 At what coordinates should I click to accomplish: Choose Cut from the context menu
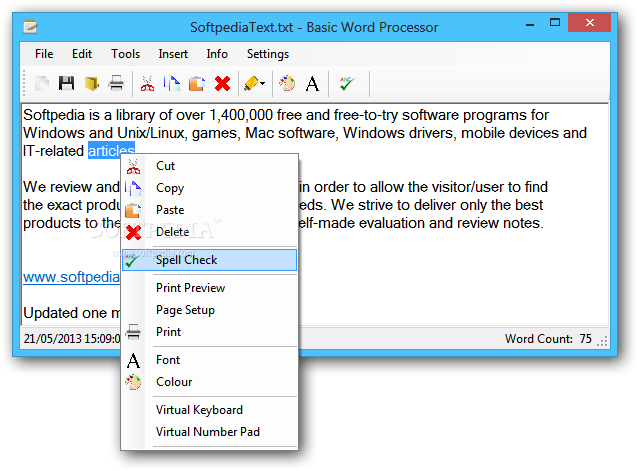[x=210, y=166]
